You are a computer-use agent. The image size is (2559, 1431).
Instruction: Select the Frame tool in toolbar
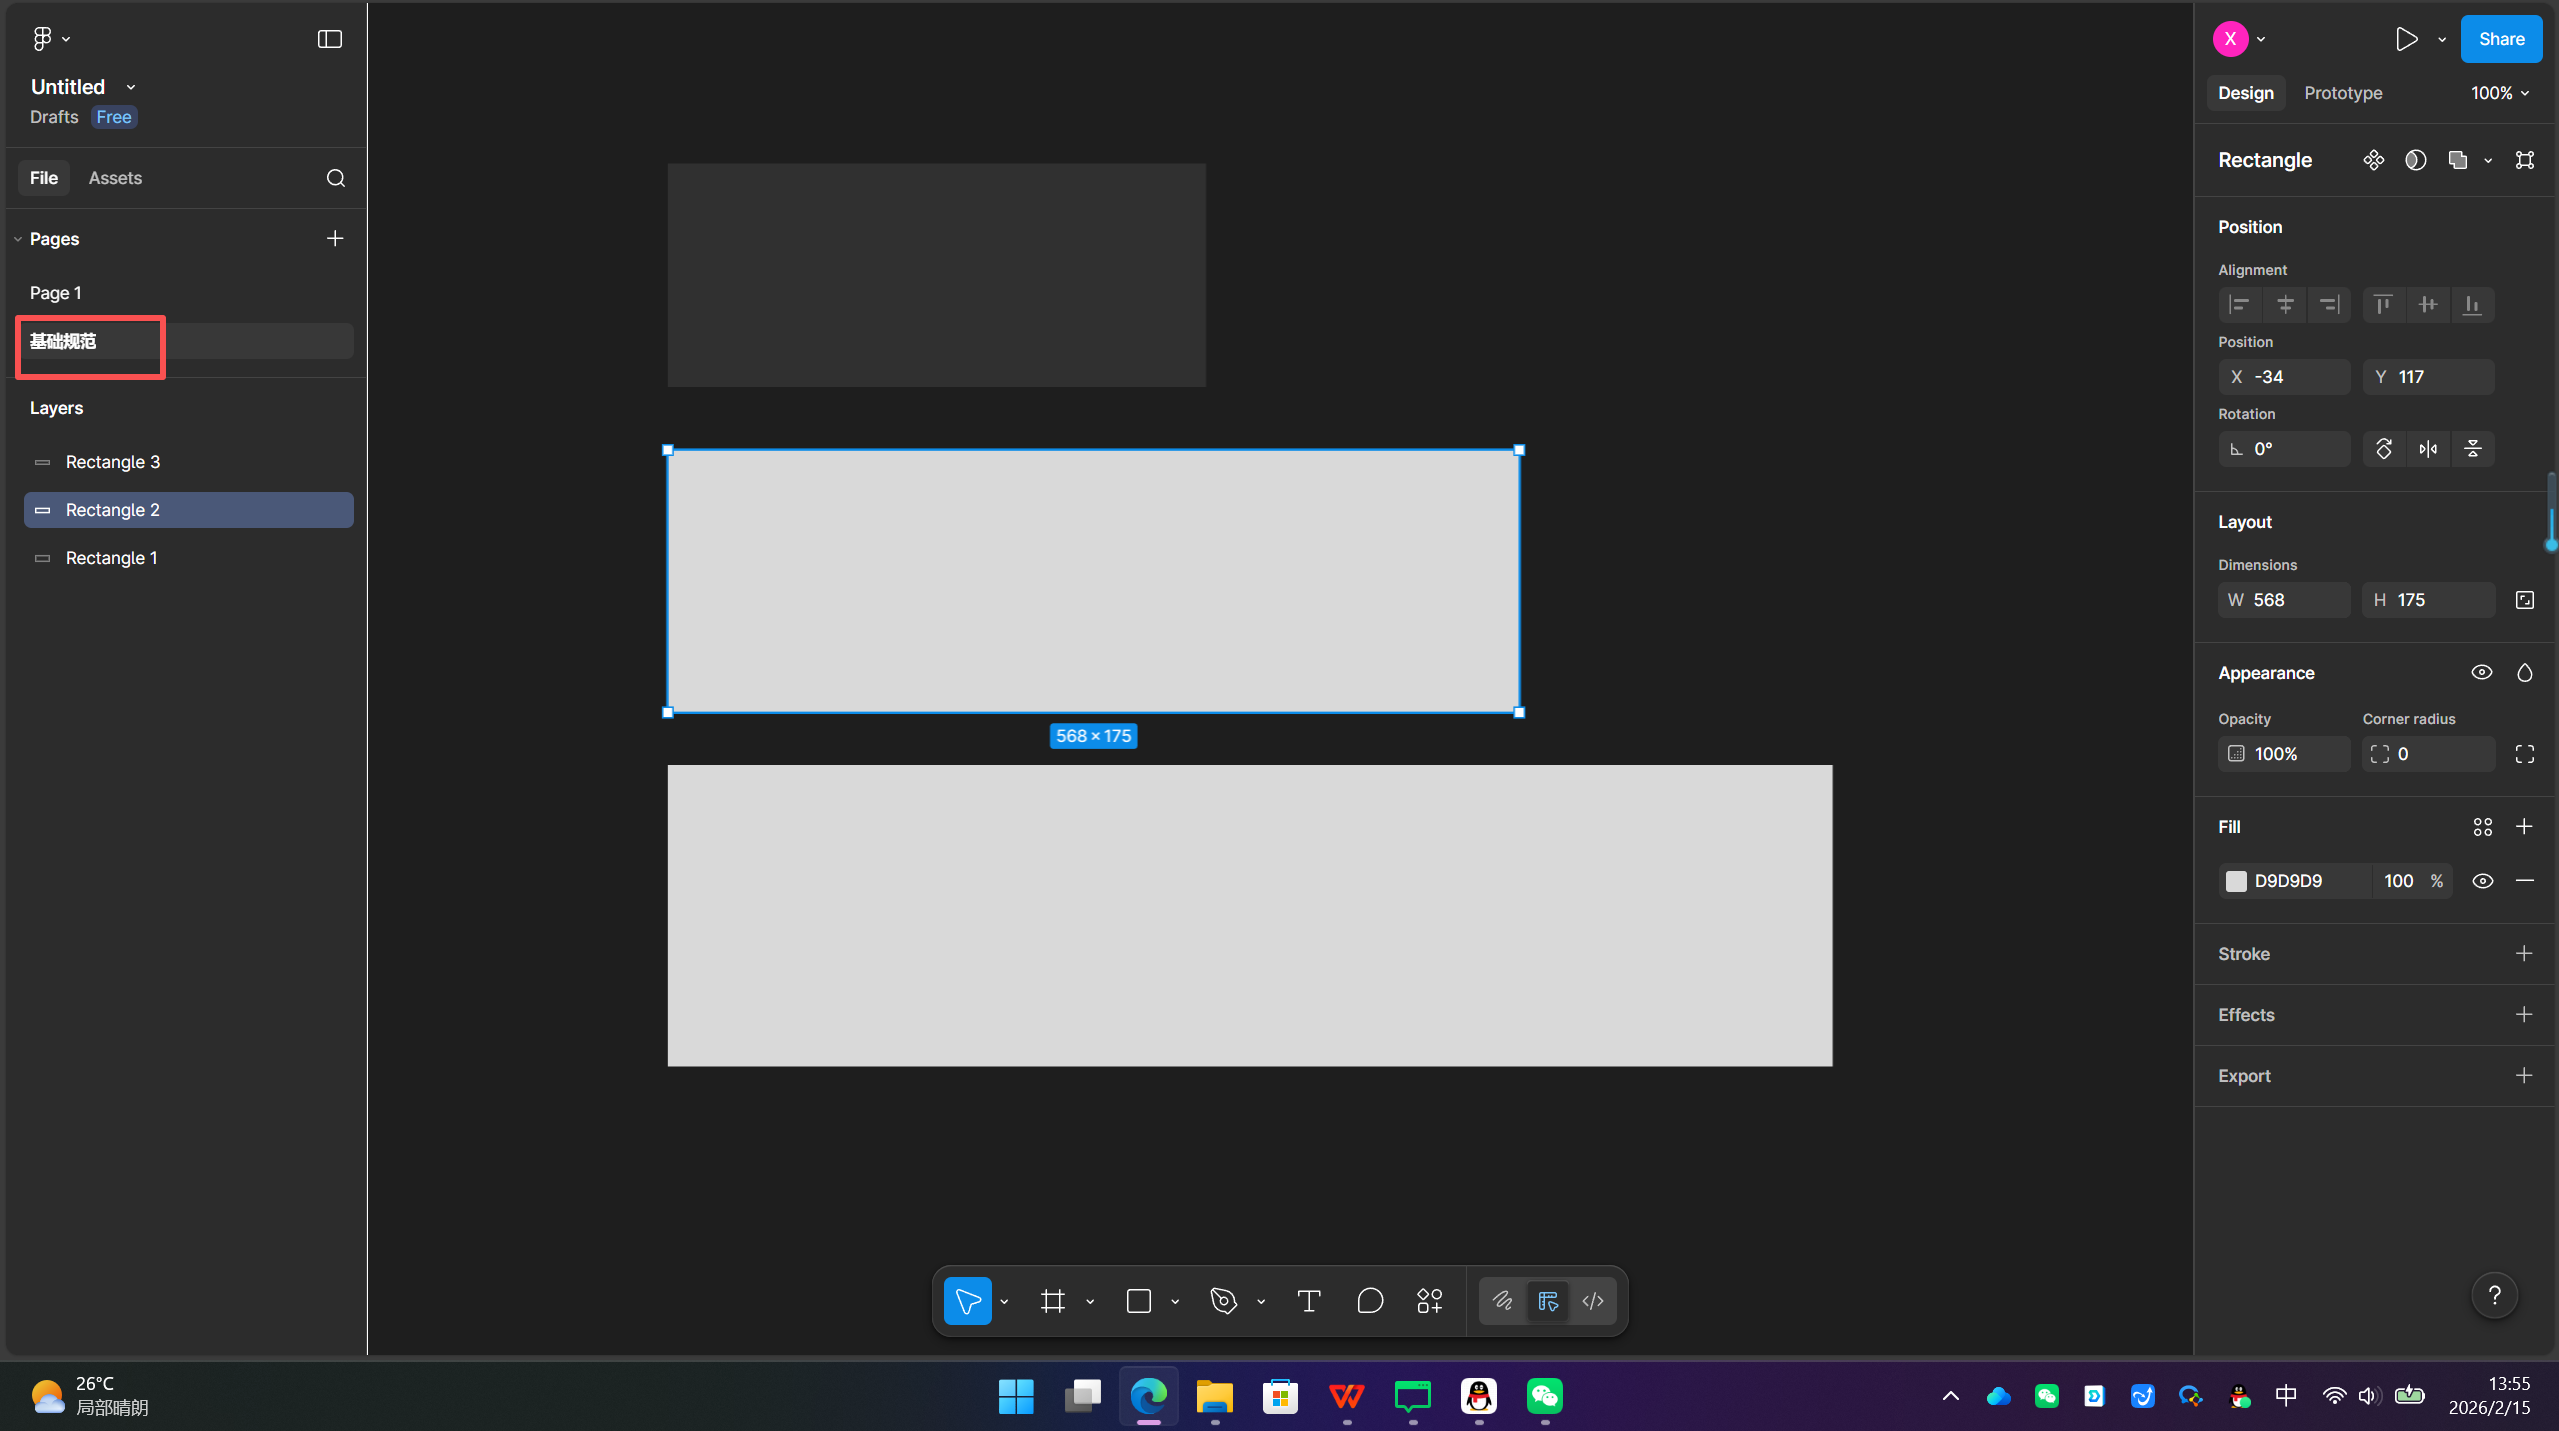tap(1052, 1301)
